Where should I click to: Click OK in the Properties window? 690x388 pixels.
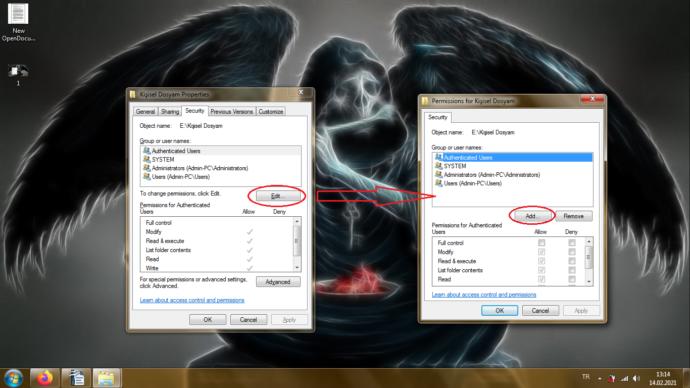(208, 320)
